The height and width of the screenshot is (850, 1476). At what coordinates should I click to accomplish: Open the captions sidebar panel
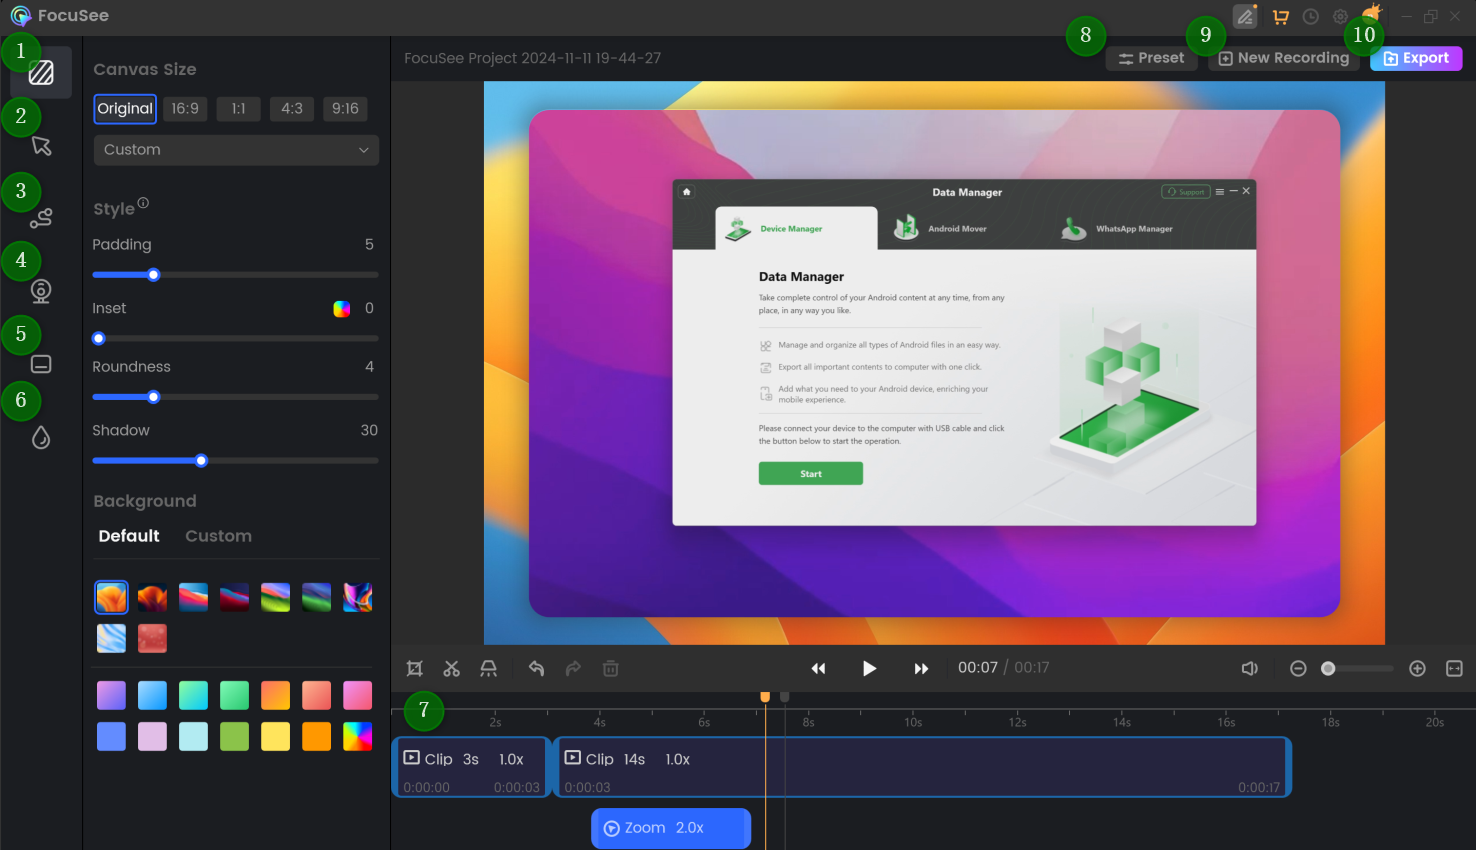pos(41,364)
